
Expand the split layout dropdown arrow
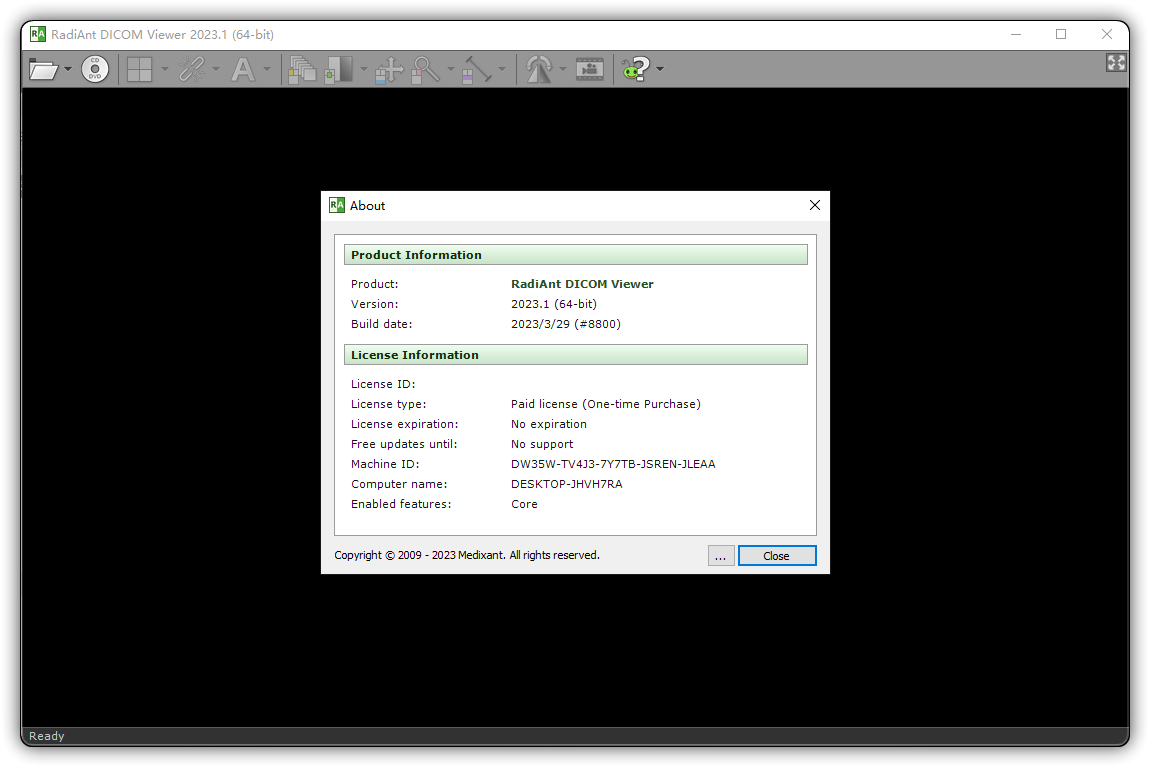pyautogui.click(x=164, y=70)
